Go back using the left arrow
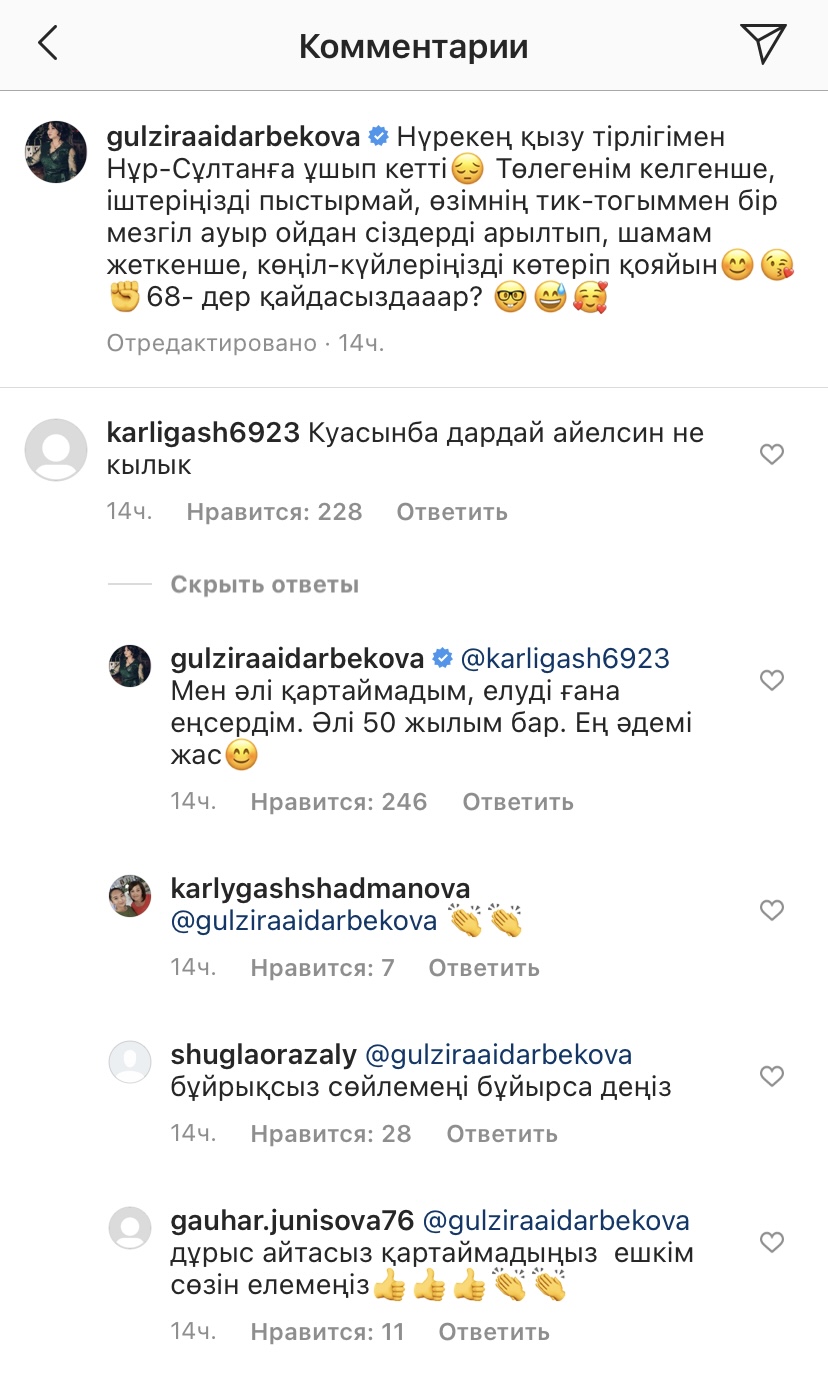 [47, 43]
